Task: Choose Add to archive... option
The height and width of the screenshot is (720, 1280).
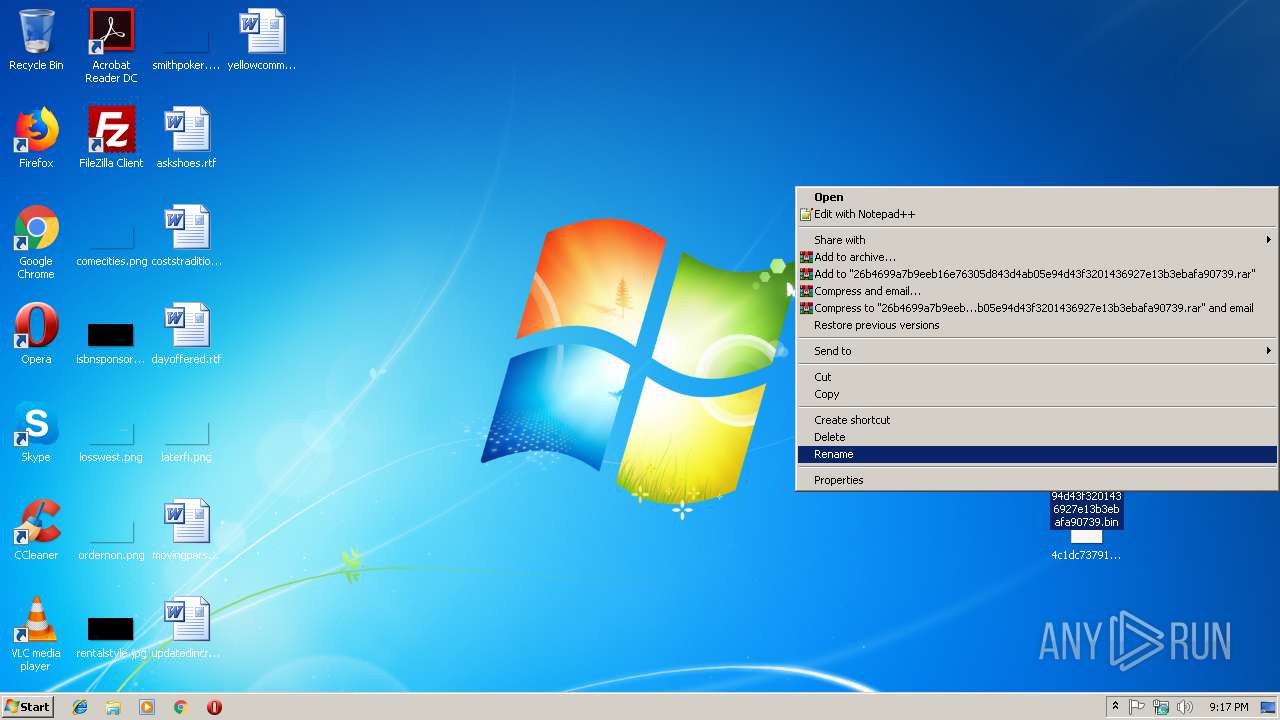Action: 1037,257
